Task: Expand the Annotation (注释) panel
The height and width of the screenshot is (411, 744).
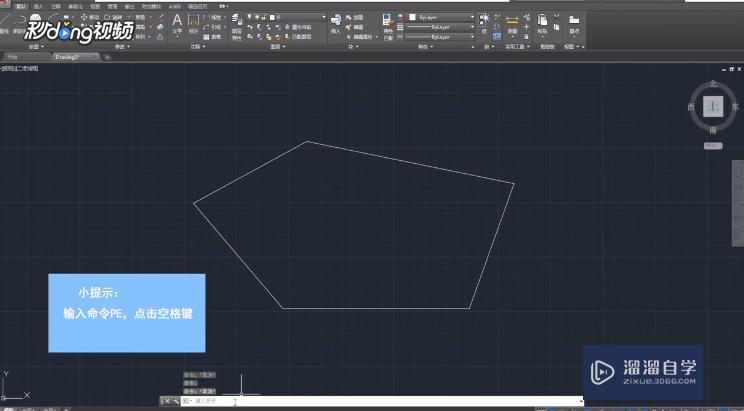Action: pyautogui.click(x=197, y=47)
